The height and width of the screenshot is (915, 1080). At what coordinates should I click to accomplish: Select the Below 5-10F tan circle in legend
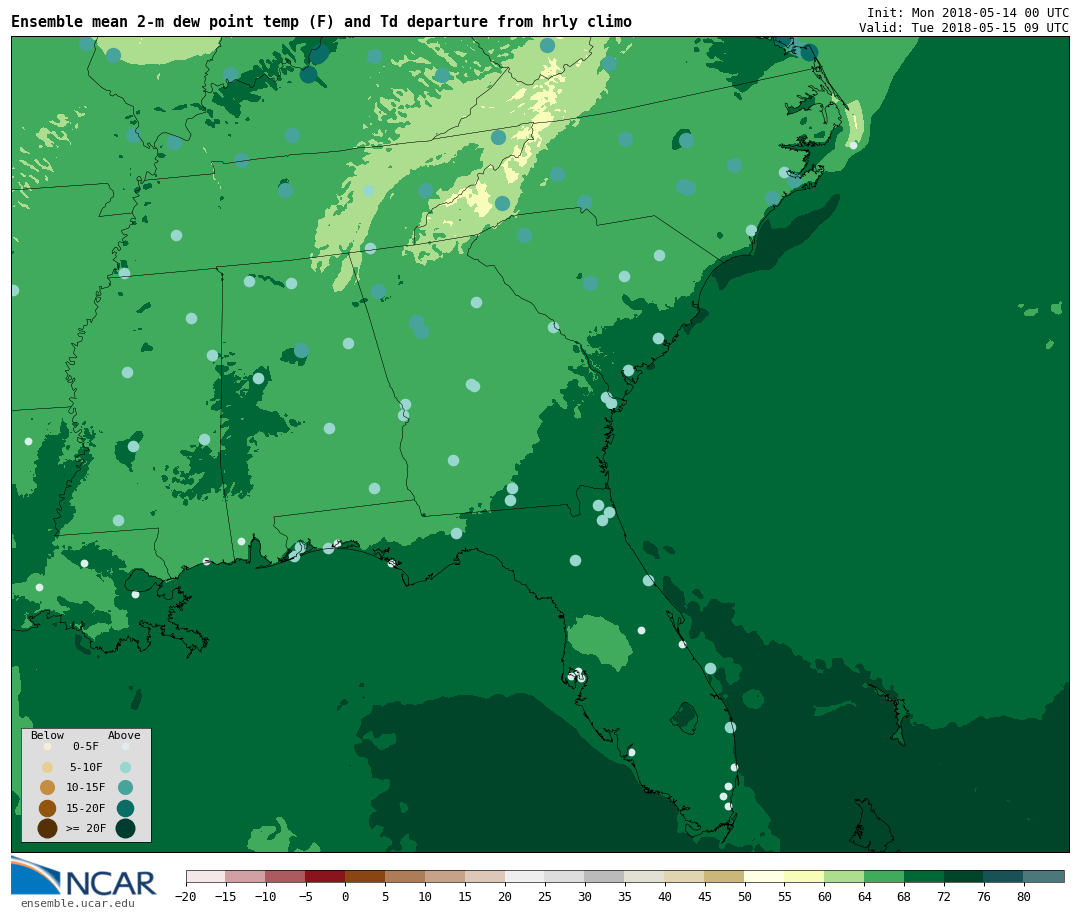pos(48,767)
